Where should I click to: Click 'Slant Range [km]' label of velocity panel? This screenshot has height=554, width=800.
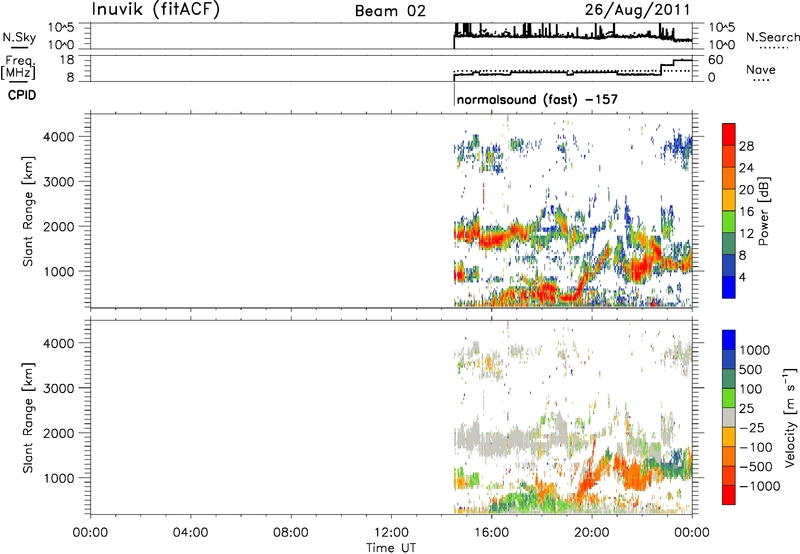pos(28,418)
